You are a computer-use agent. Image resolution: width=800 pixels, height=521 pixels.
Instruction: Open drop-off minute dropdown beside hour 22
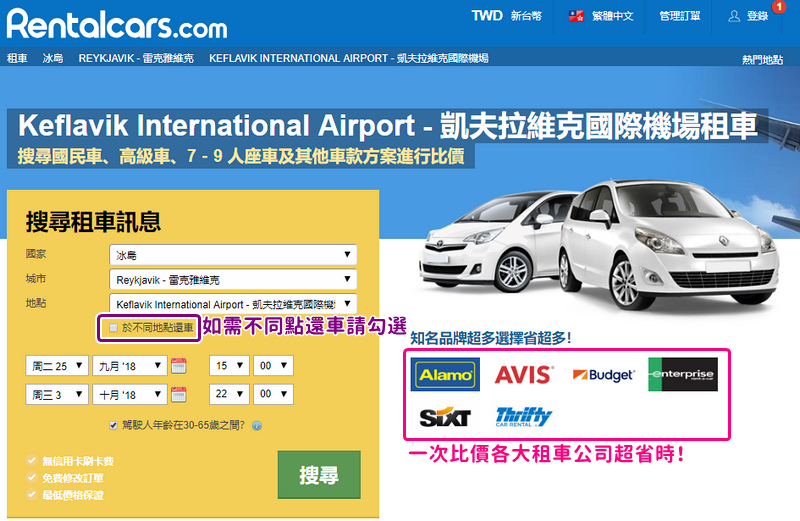273,394
